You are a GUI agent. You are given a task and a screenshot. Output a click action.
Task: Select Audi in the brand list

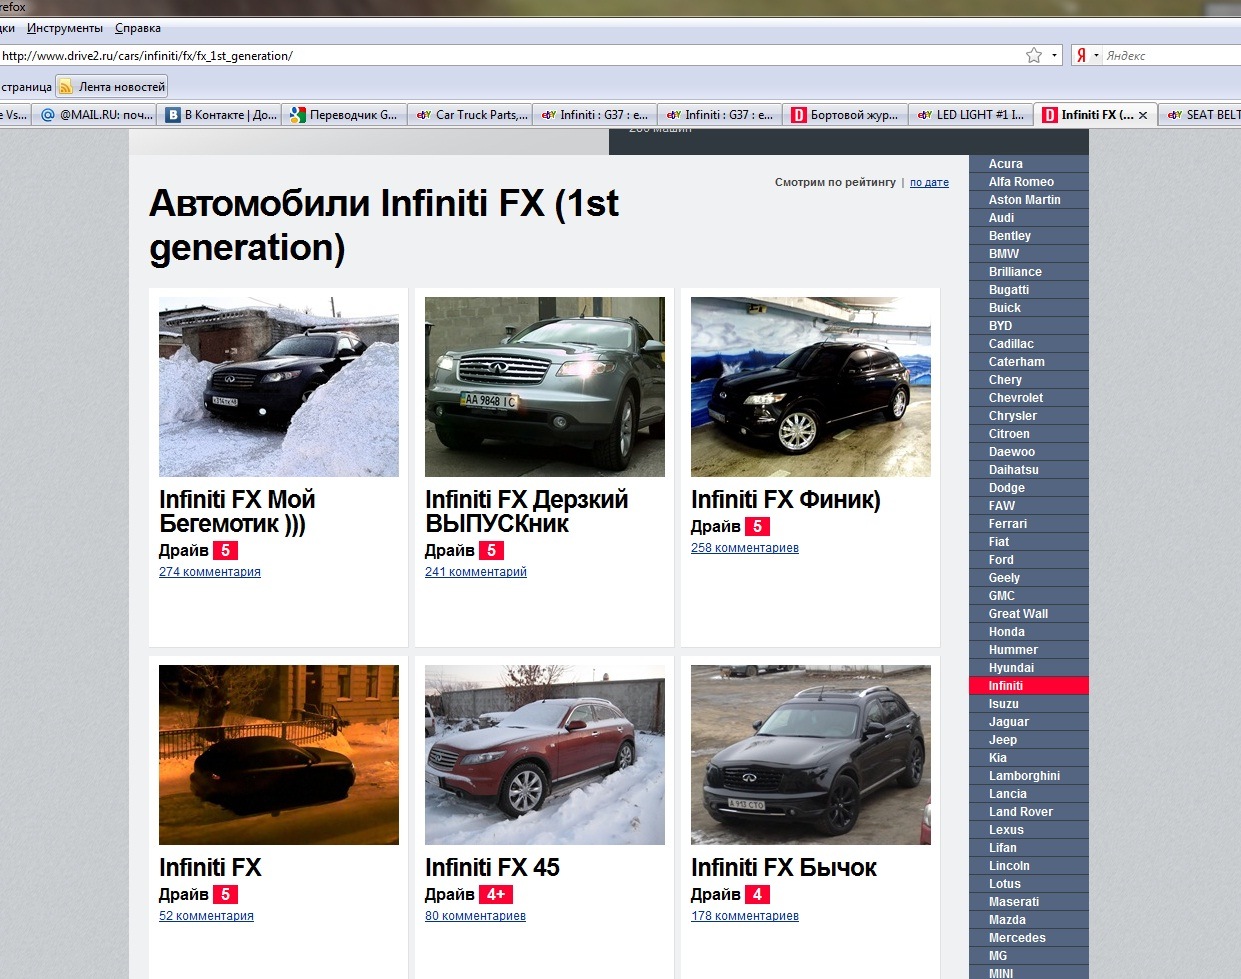tap(1029, 218)
